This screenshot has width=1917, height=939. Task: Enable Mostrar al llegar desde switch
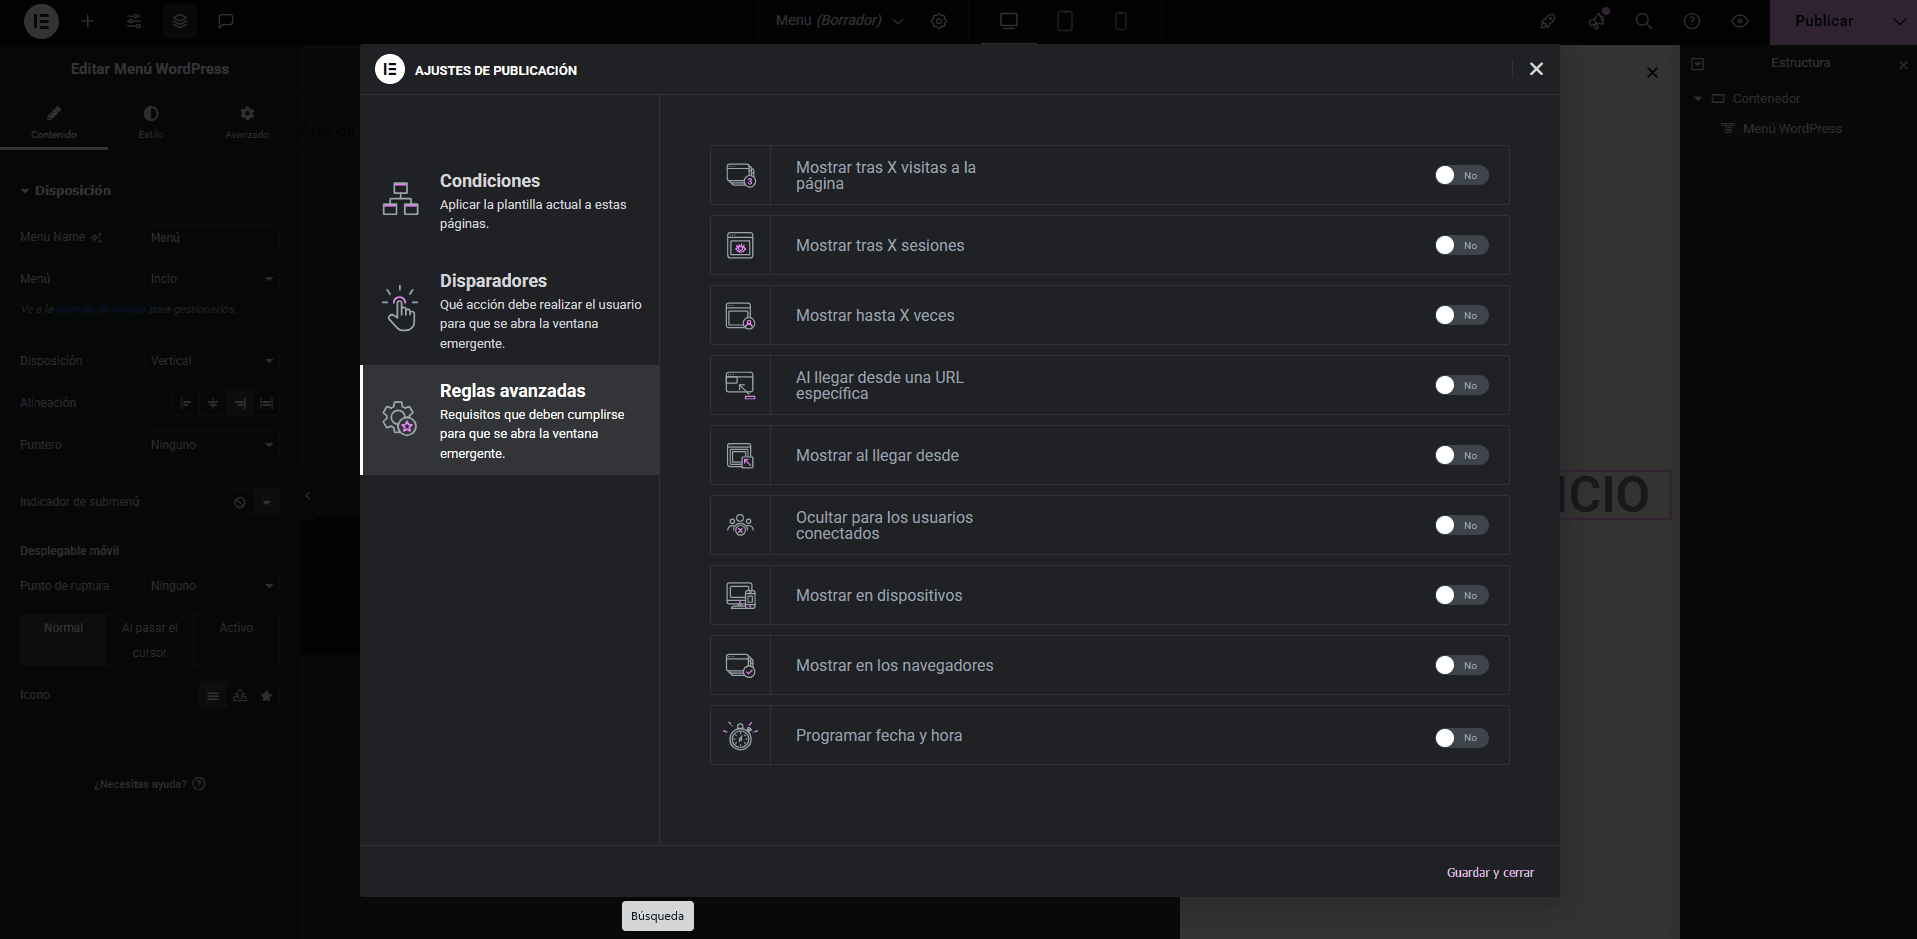1462,455
